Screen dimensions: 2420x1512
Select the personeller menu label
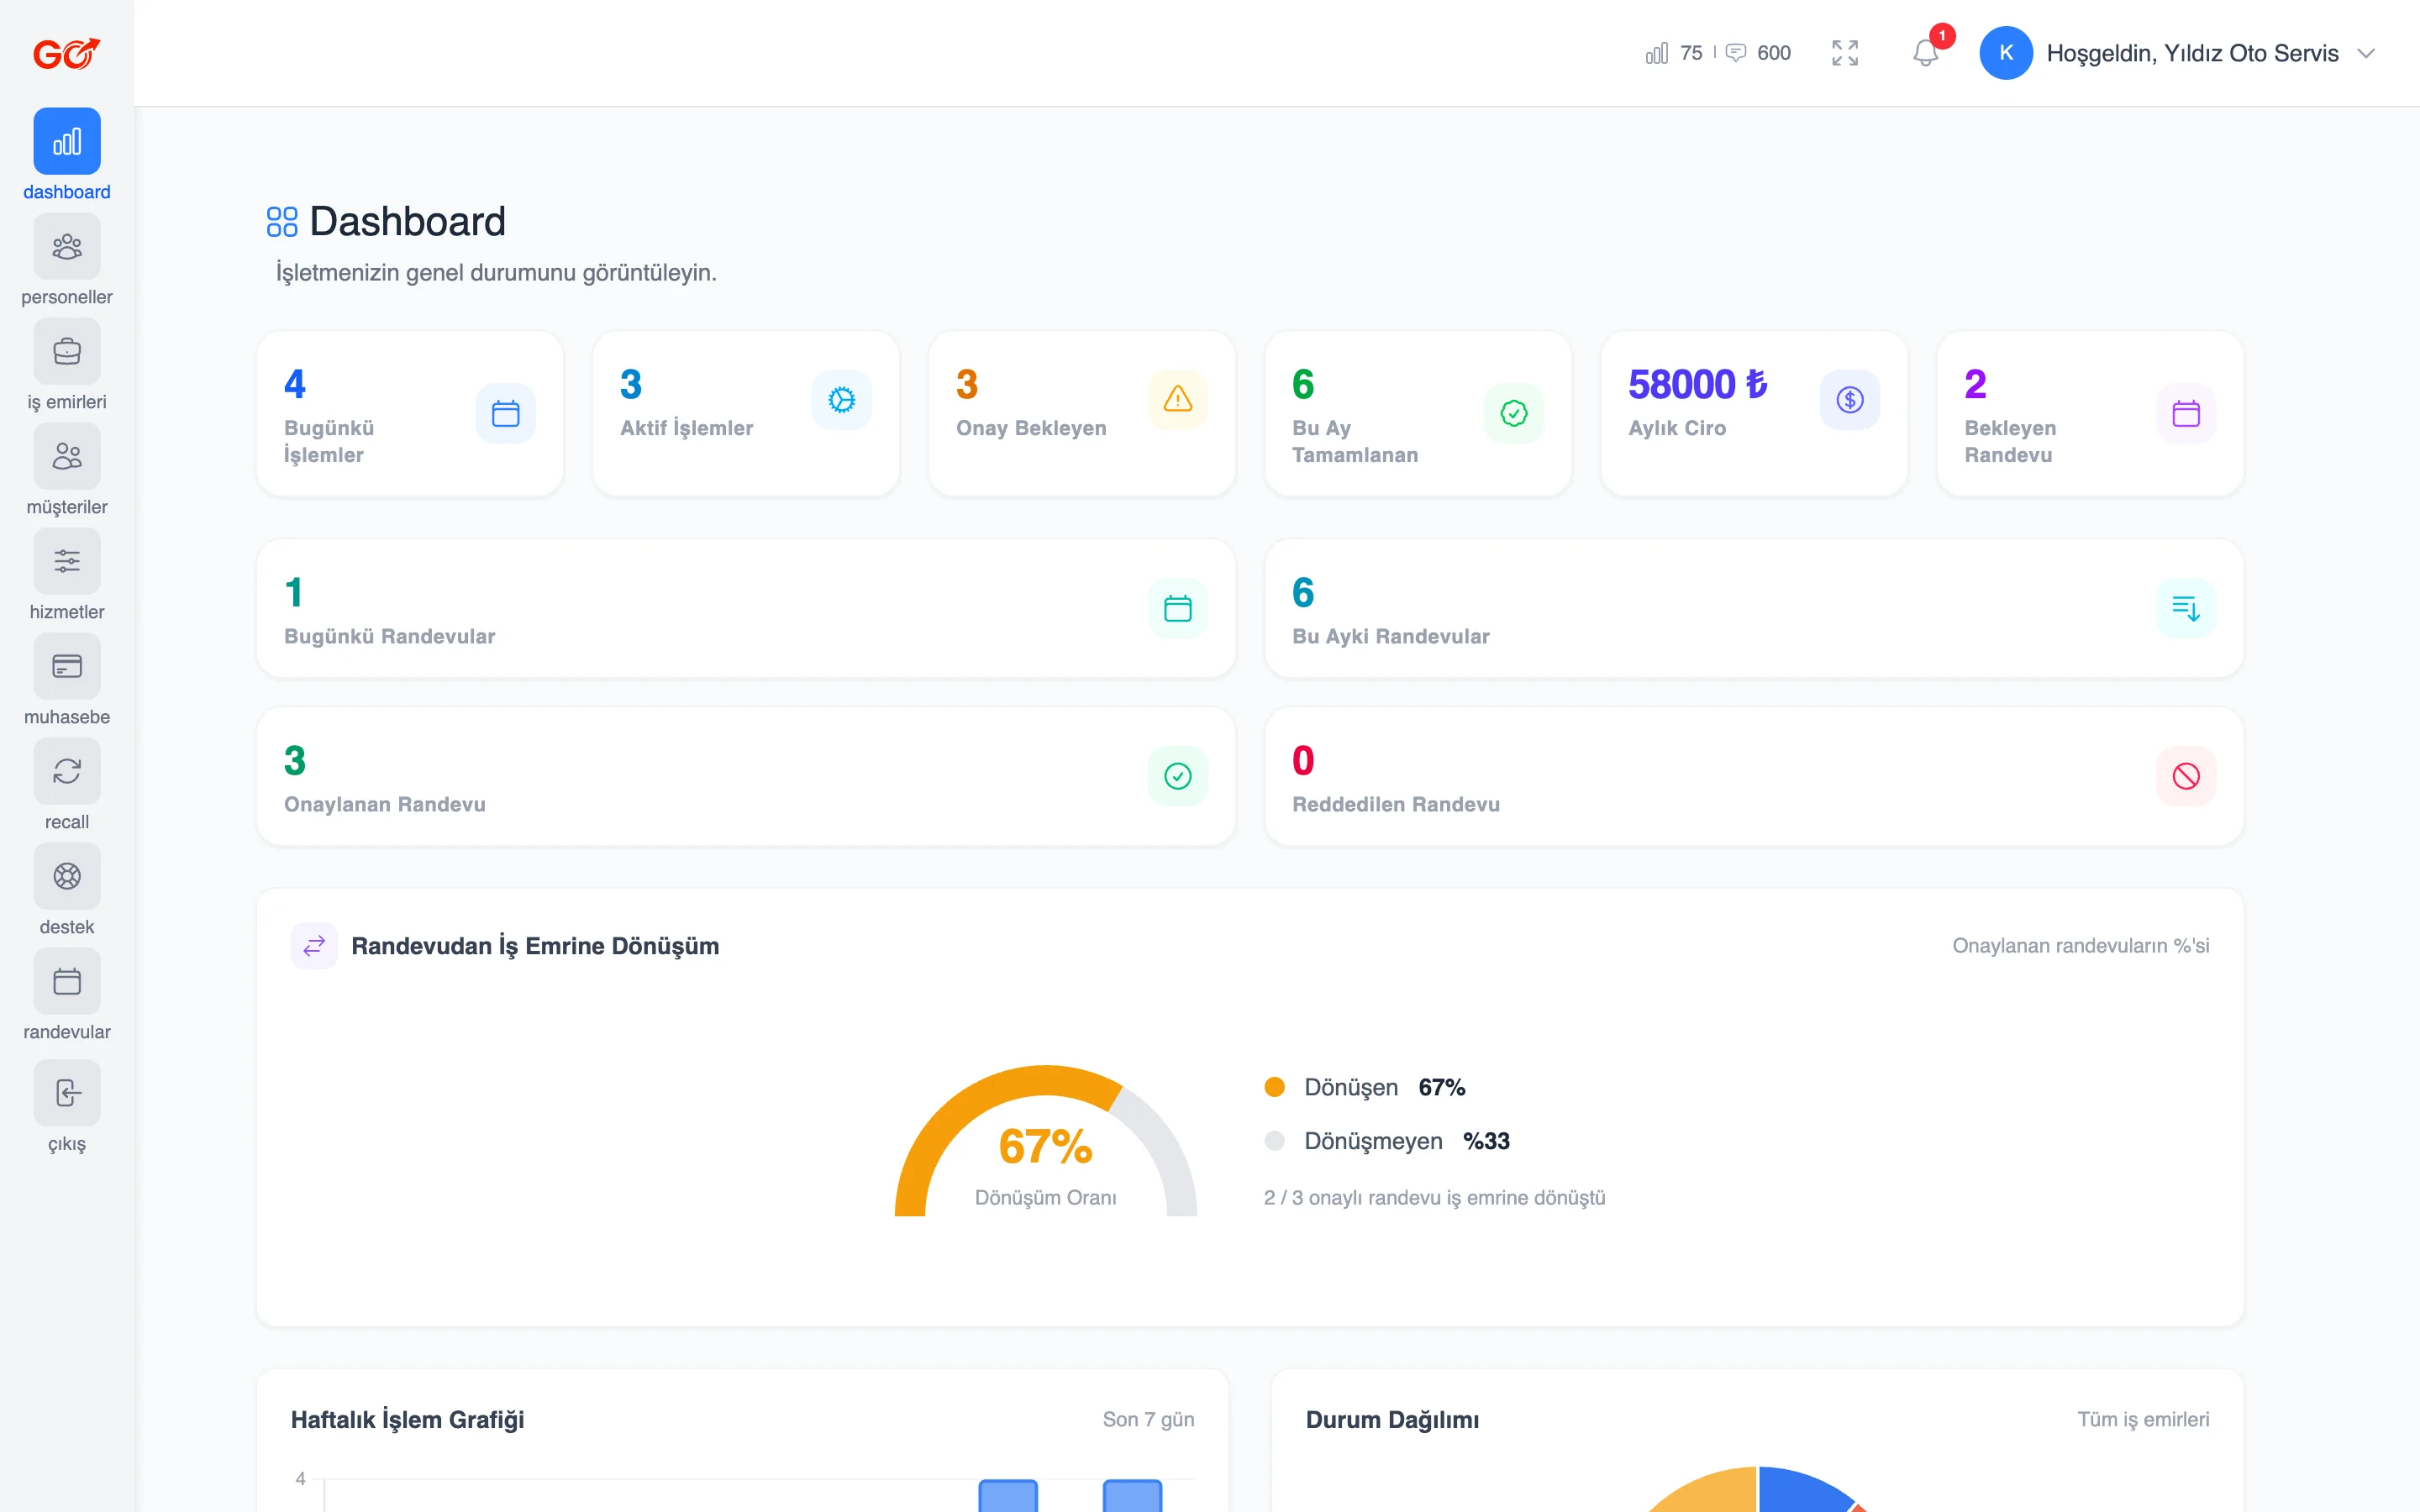(67, 297)
